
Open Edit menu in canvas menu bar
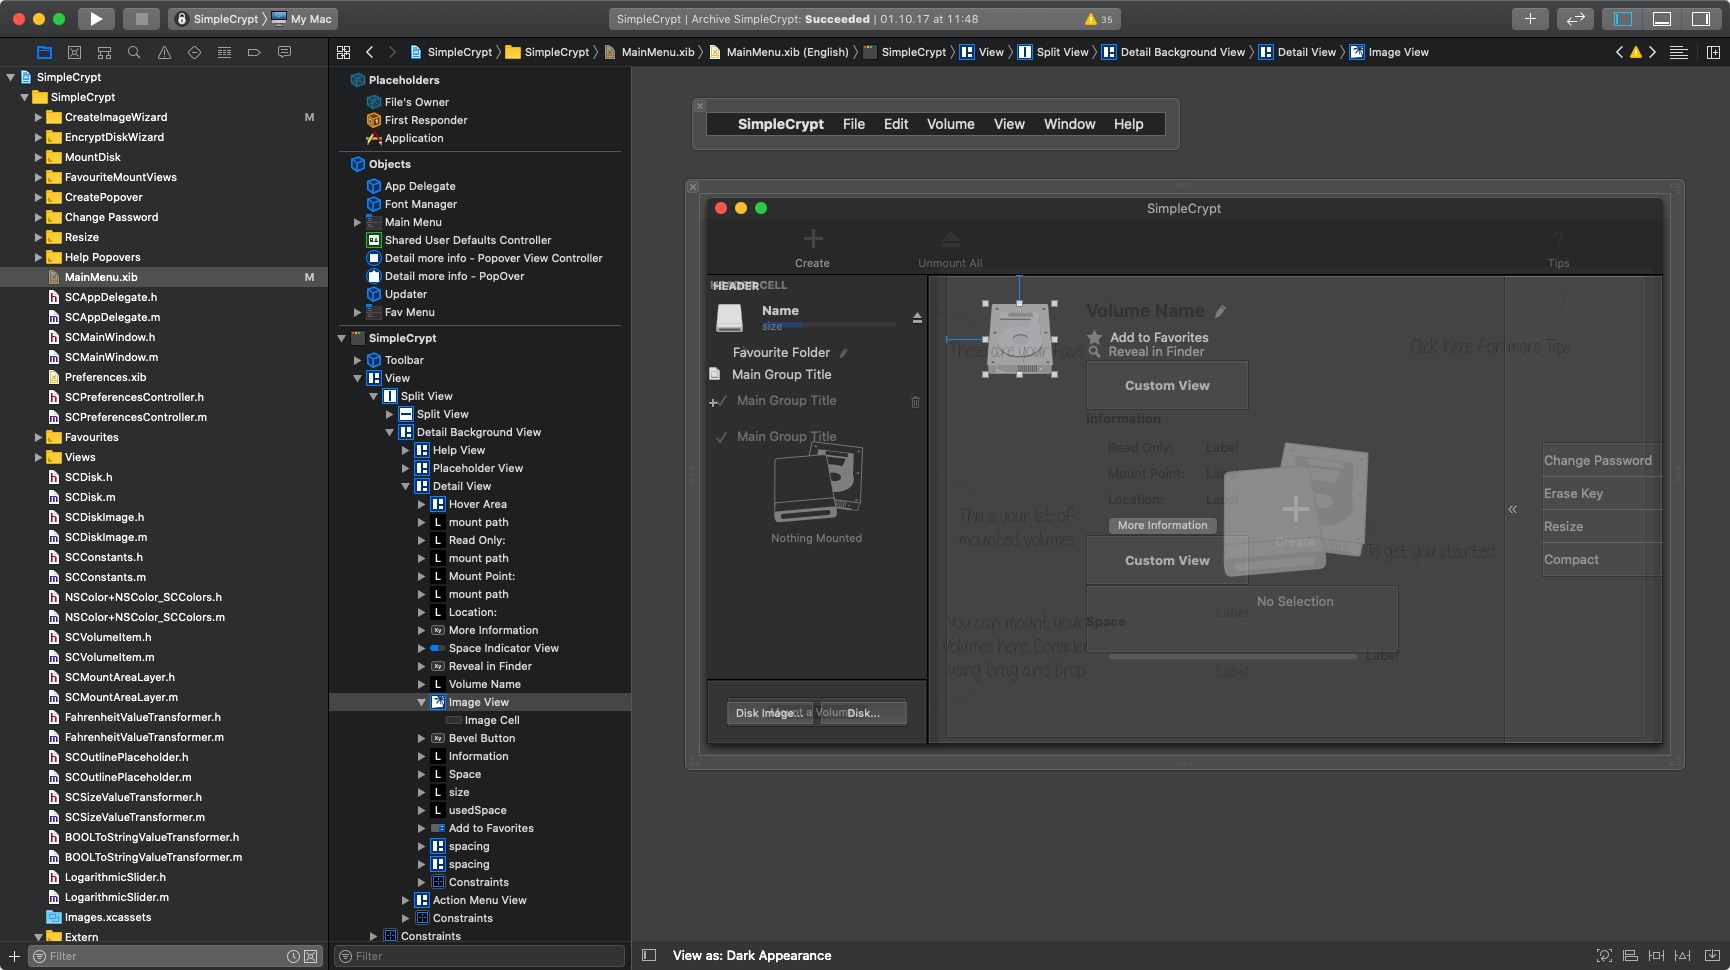[x=895, y=124]
